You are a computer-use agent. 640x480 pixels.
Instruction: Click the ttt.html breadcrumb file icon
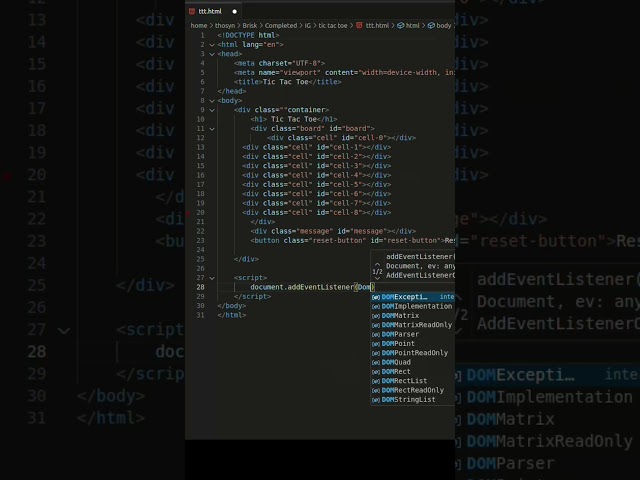359,26
